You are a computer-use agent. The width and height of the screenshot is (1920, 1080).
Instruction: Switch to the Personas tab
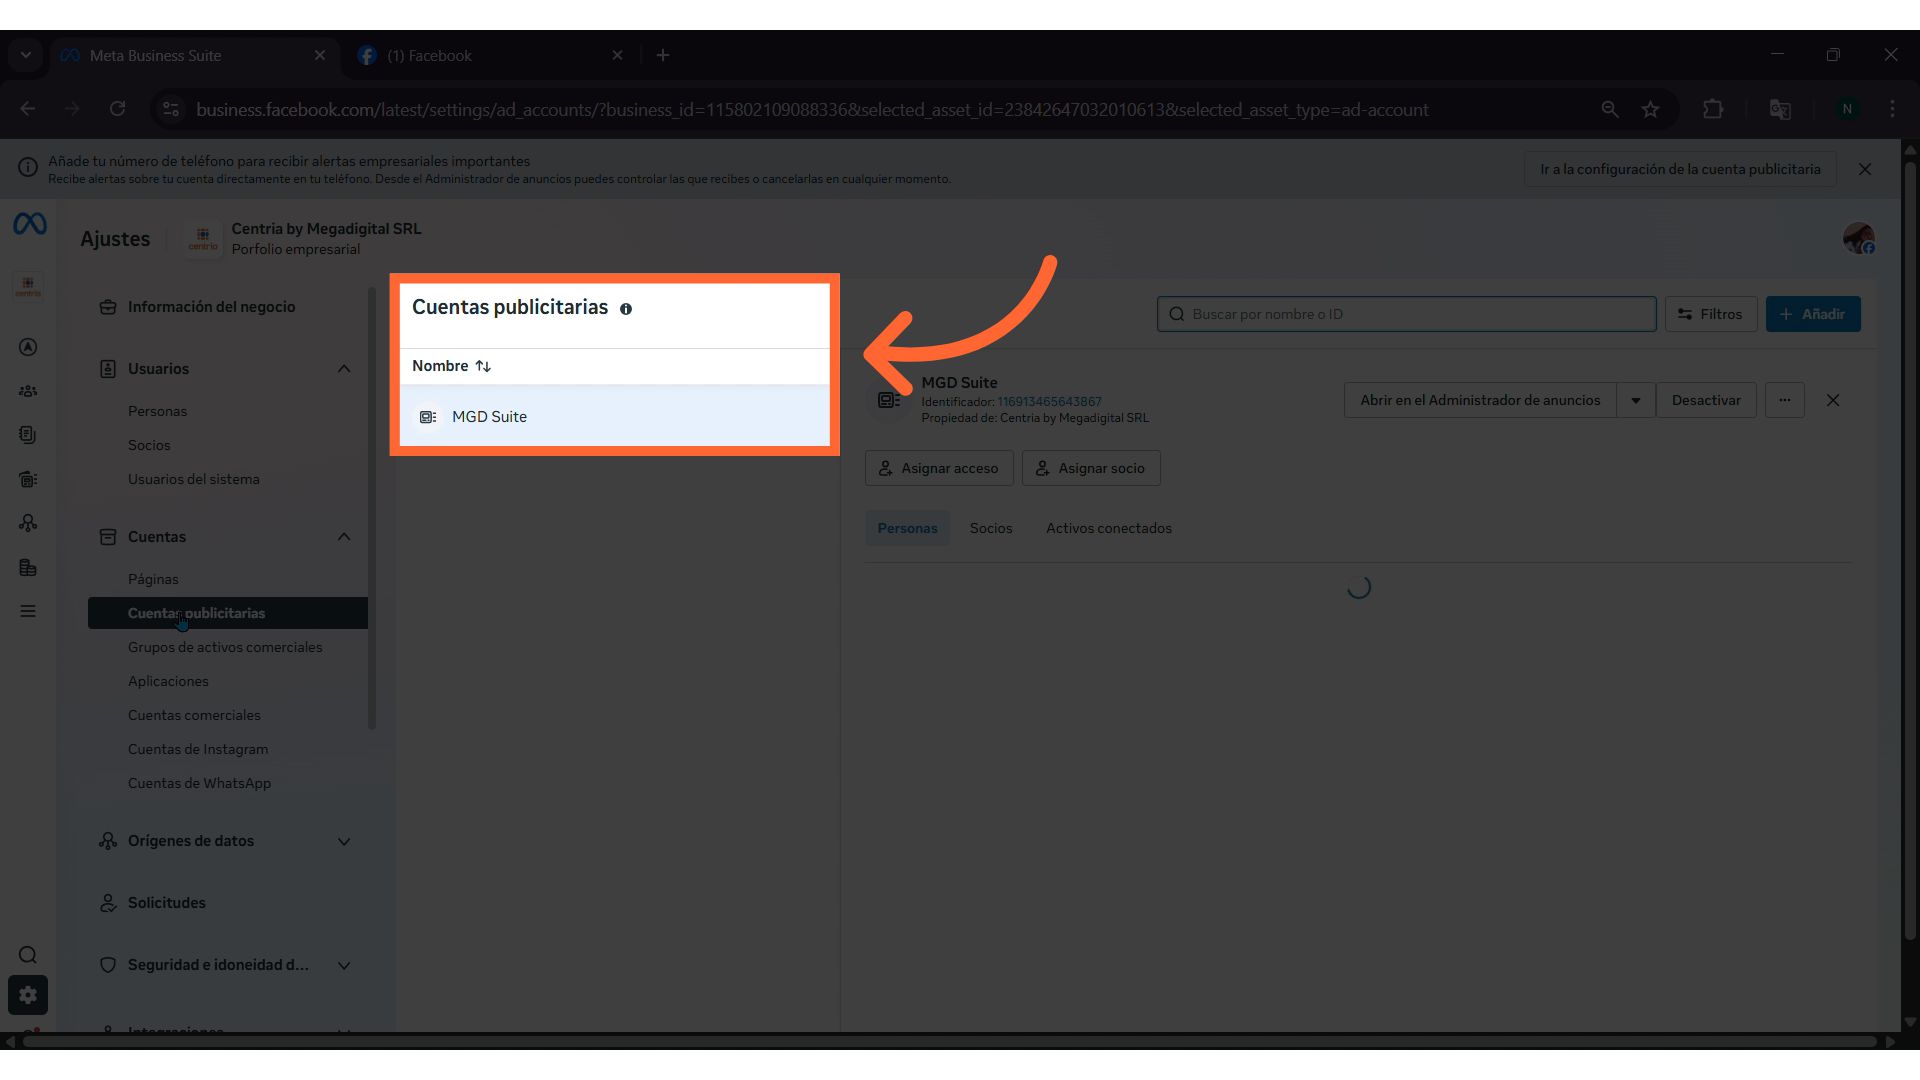tap(908, 528)
